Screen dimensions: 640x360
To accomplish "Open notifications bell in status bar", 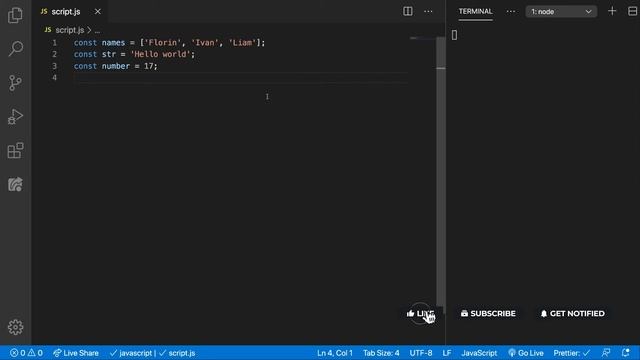I will [x=626, y=353].
